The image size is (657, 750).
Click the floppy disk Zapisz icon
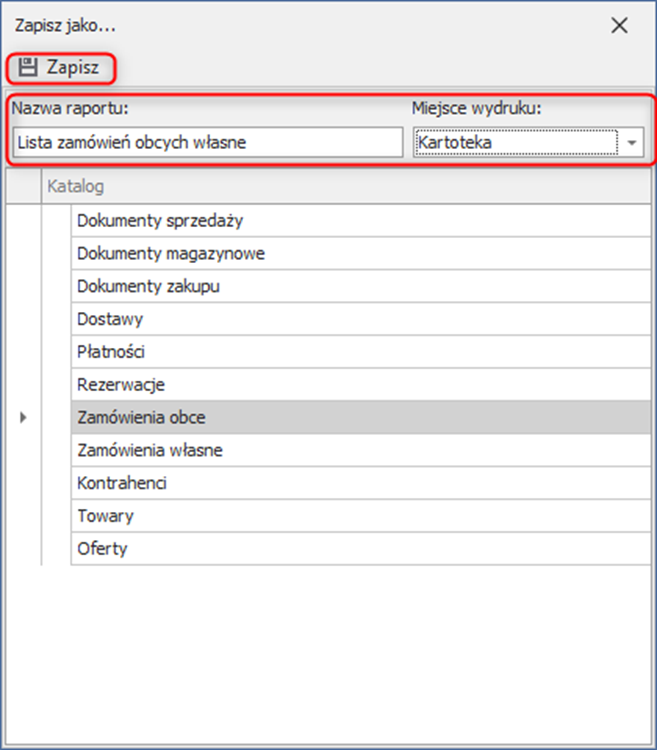tap(28, 68)
